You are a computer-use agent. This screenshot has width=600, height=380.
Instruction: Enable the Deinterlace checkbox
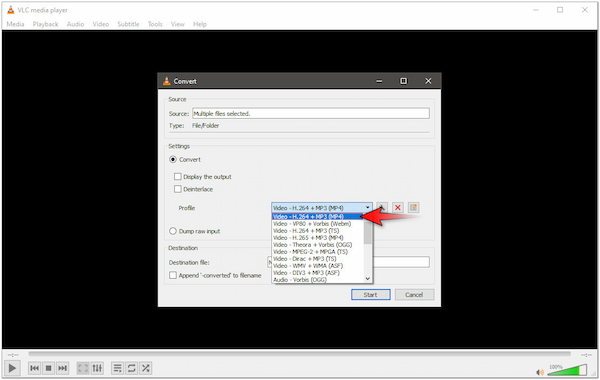(178, 189)
